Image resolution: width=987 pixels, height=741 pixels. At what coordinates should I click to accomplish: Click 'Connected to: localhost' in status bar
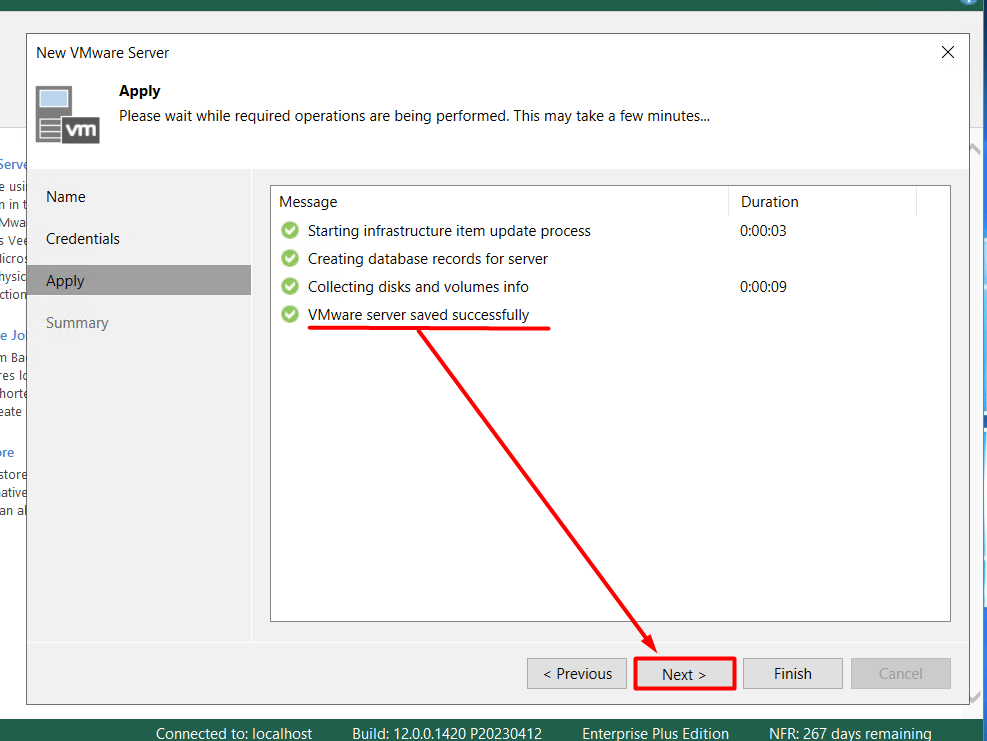(234, 733)
